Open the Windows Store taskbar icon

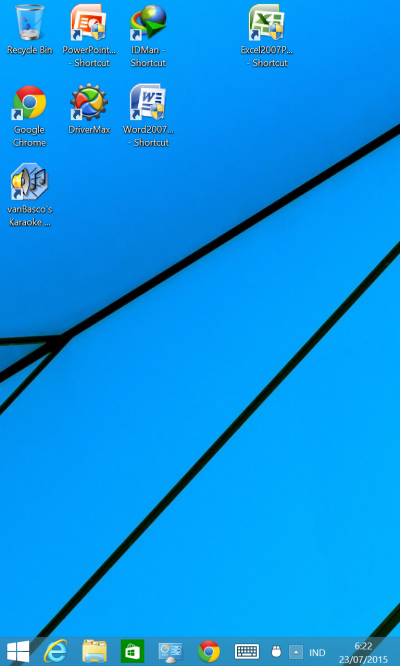132,651
